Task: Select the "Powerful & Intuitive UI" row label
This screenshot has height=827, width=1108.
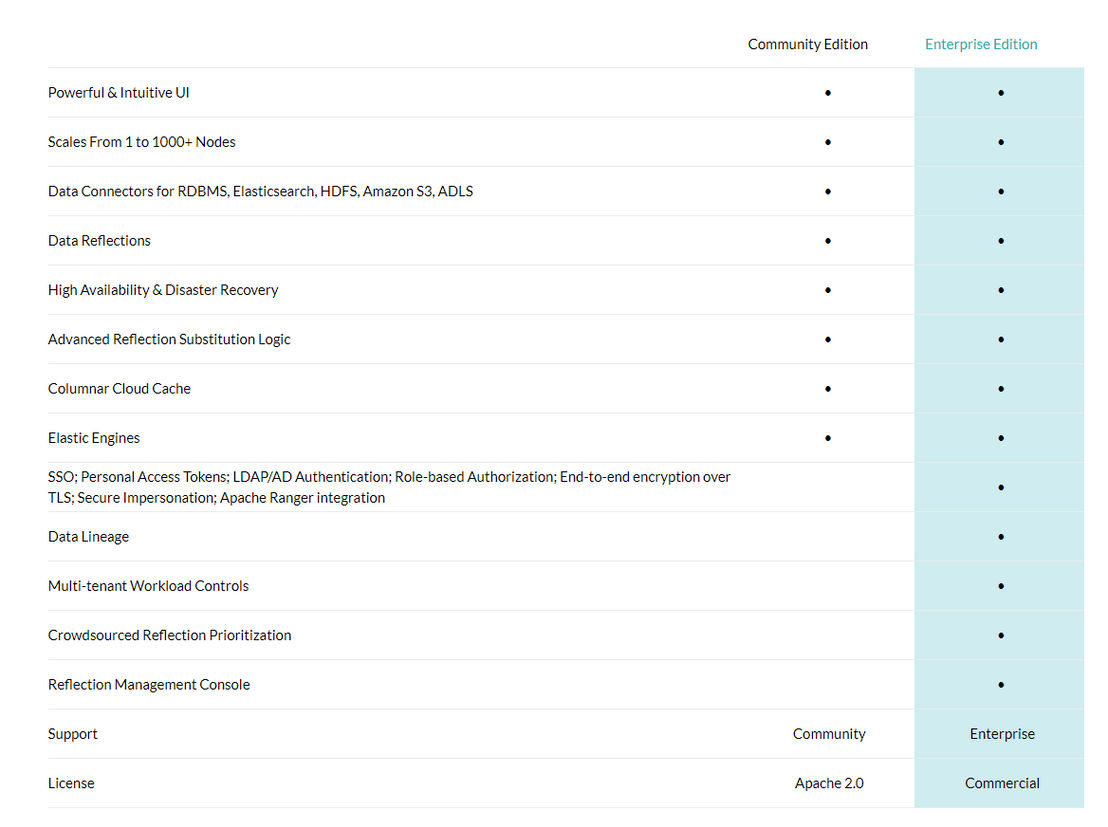Action: click(x=119, y=93)
